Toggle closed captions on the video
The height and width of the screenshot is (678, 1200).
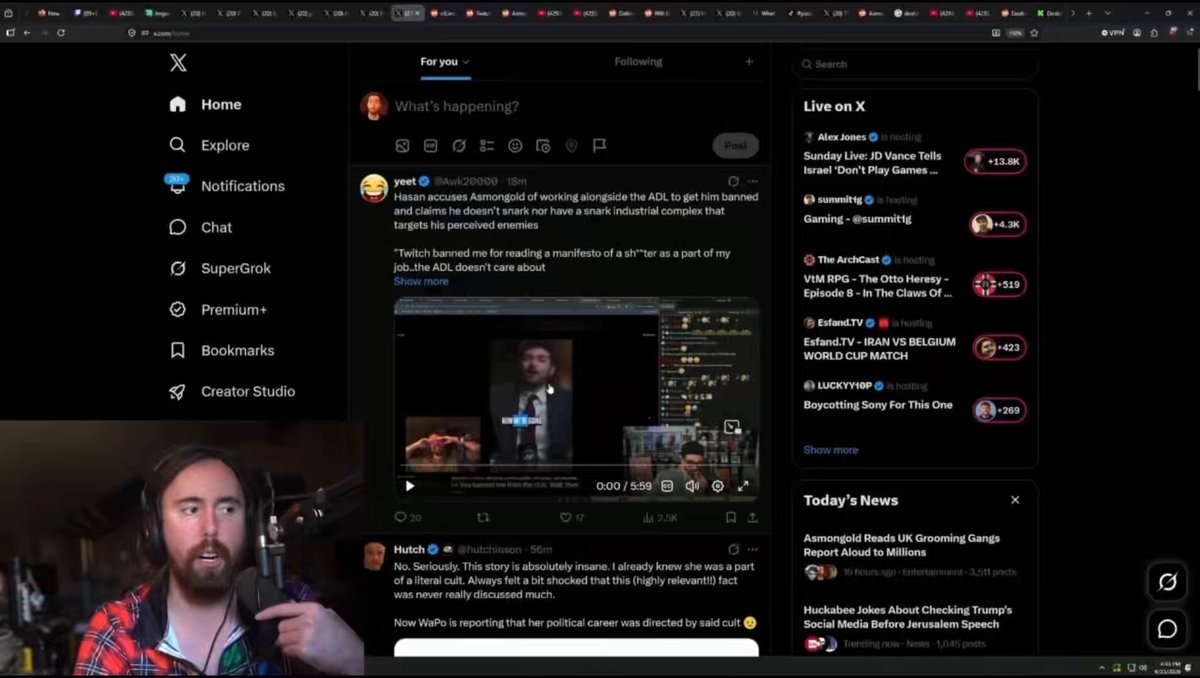tap(667, 486)
